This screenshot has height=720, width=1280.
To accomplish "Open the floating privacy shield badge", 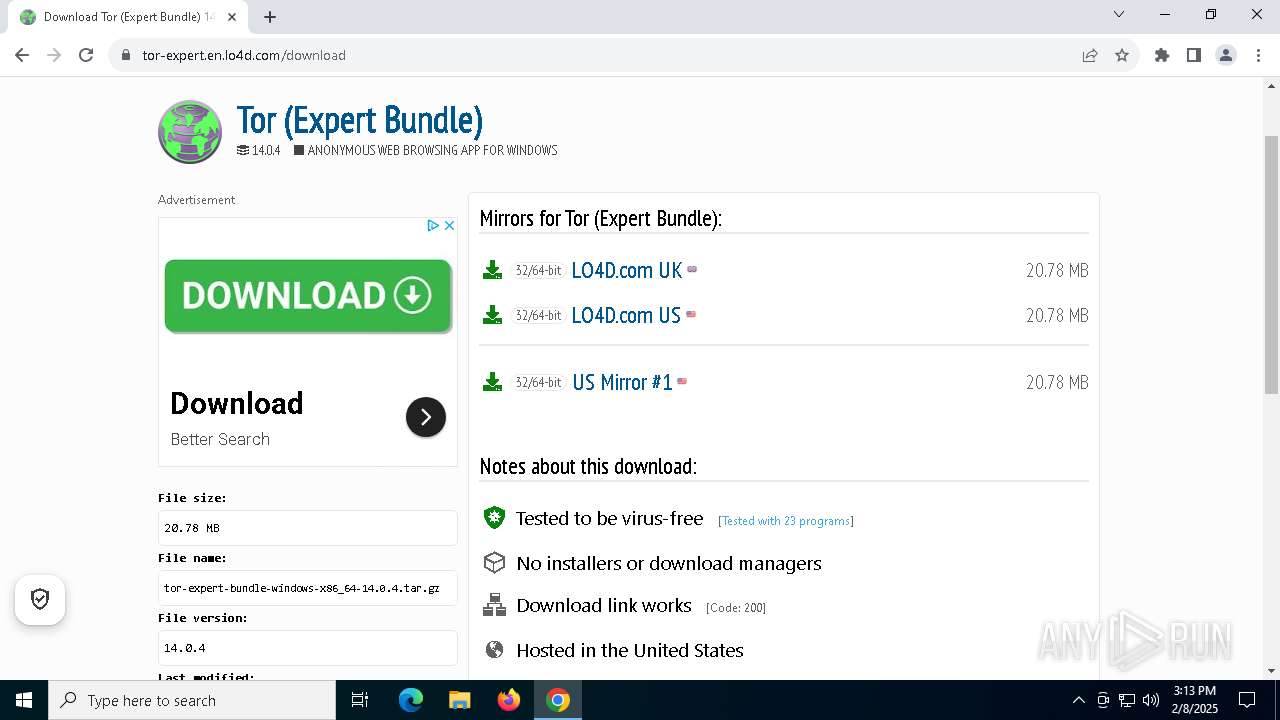I will click(x=40, y=599).
